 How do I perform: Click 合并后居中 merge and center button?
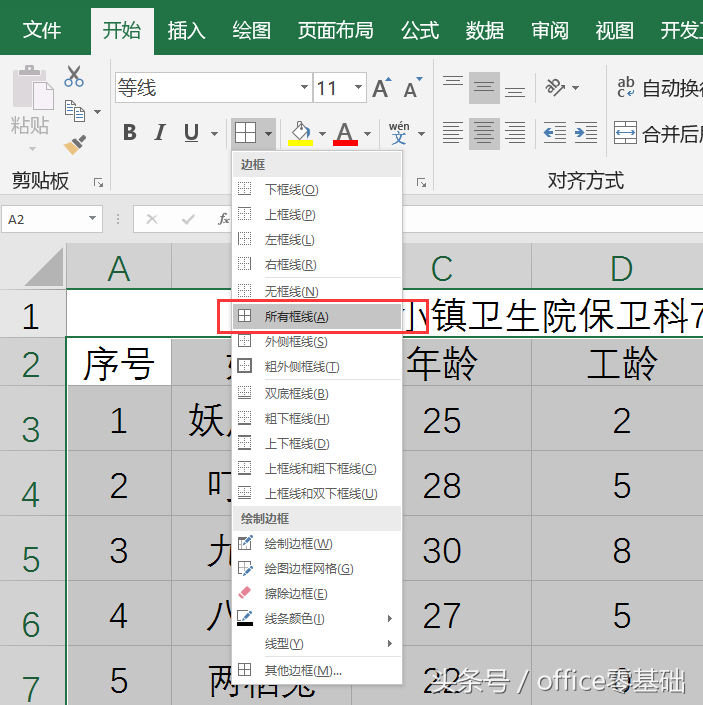658,134
